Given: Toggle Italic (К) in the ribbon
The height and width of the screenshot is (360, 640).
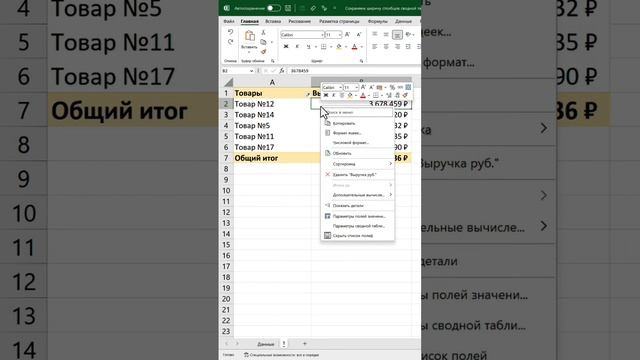Looking at the screenshot, I should 297,47.
